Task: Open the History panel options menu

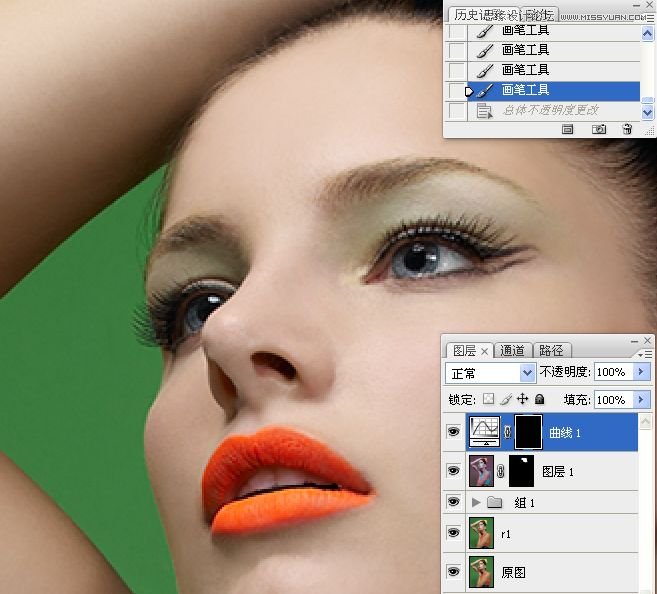Action: pyautogui.click(x=650, y=18)
